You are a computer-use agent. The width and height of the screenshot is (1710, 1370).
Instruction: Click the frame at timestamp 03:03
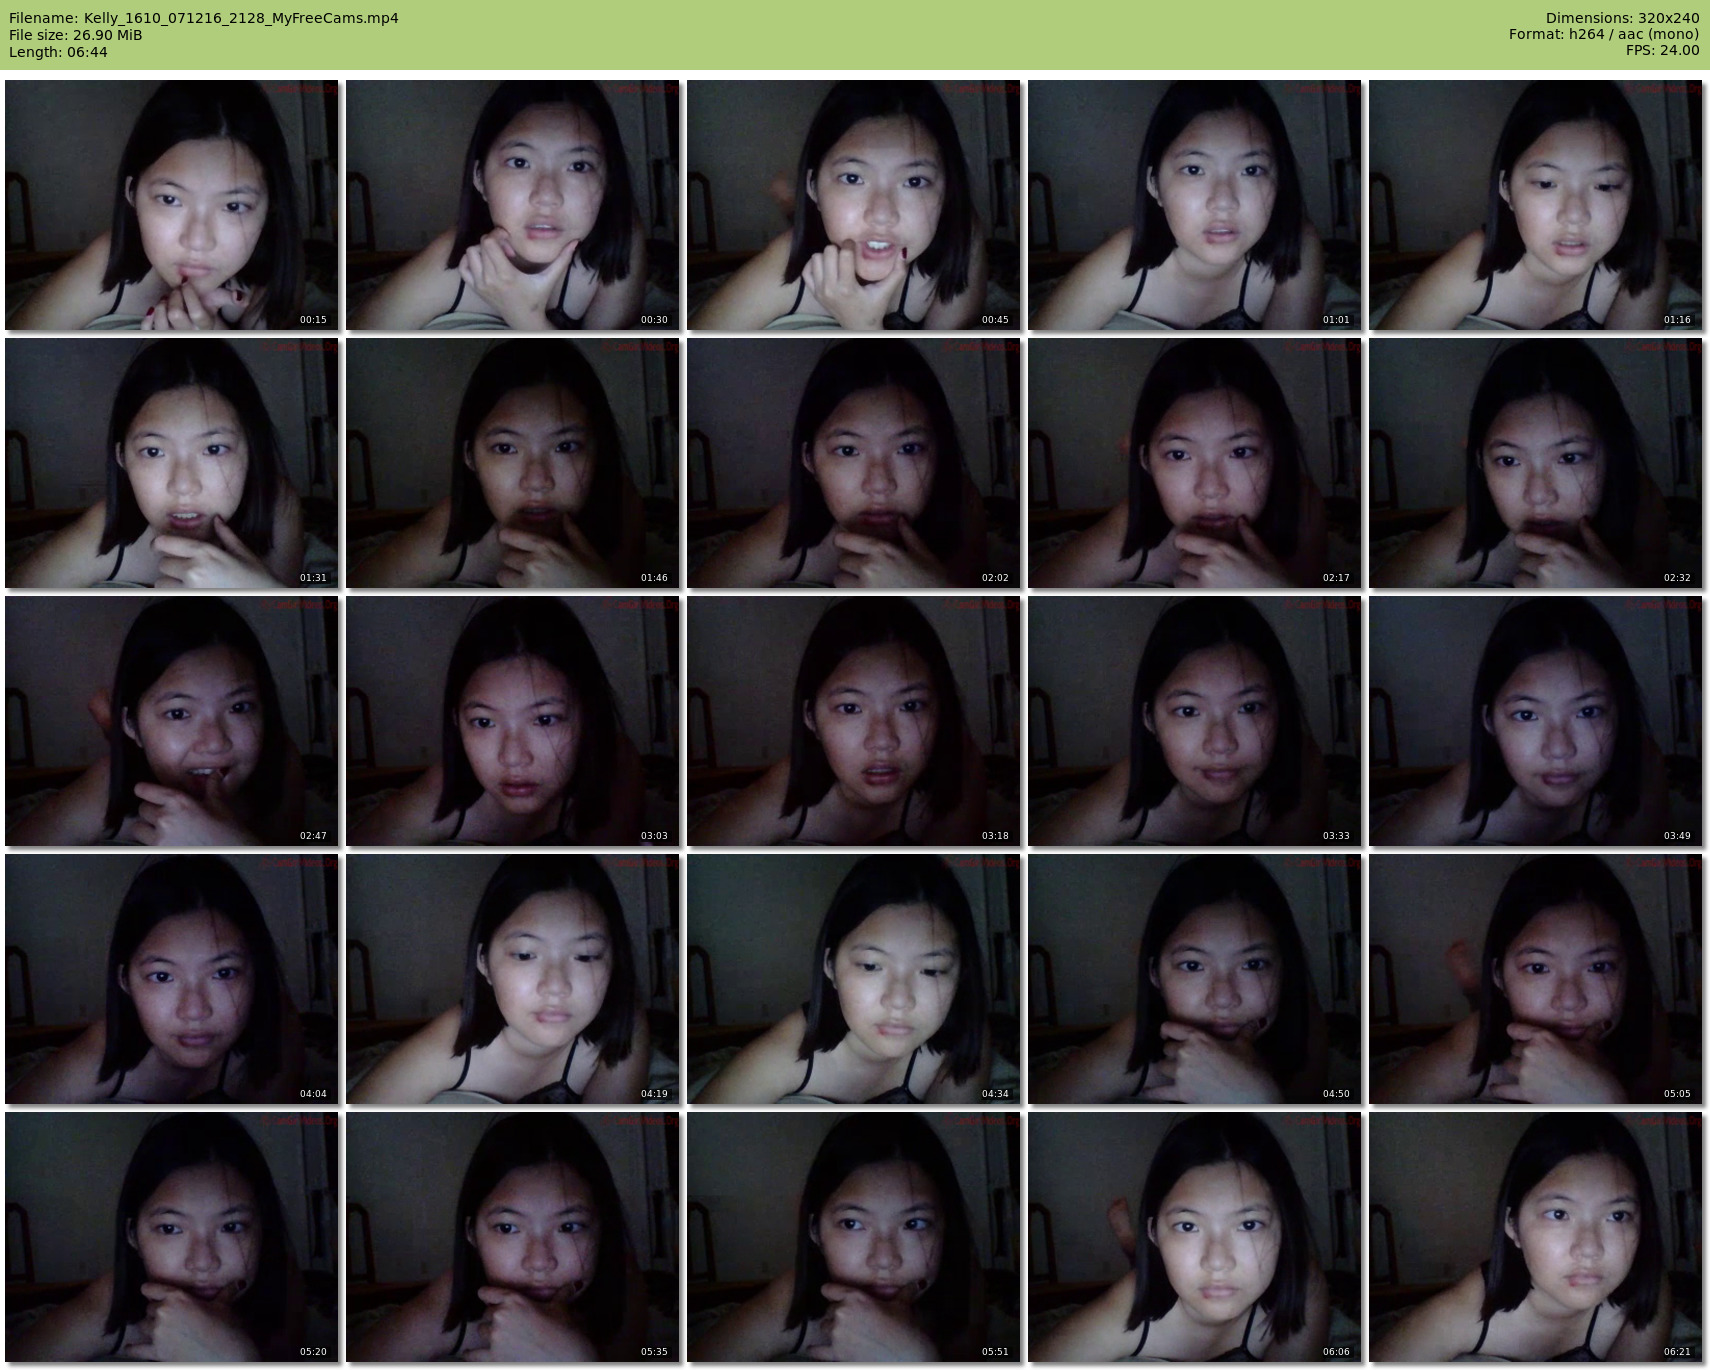pos(512,721)
